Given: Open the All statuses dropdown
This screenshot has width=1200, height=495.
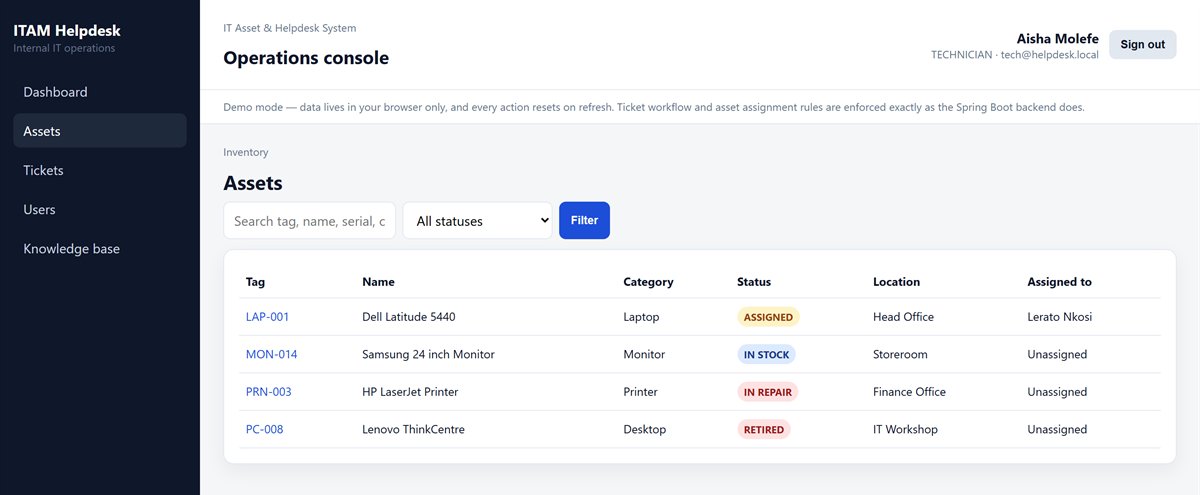Looking at the screenshot, I should pyautogui.click(x=478, y=221).
